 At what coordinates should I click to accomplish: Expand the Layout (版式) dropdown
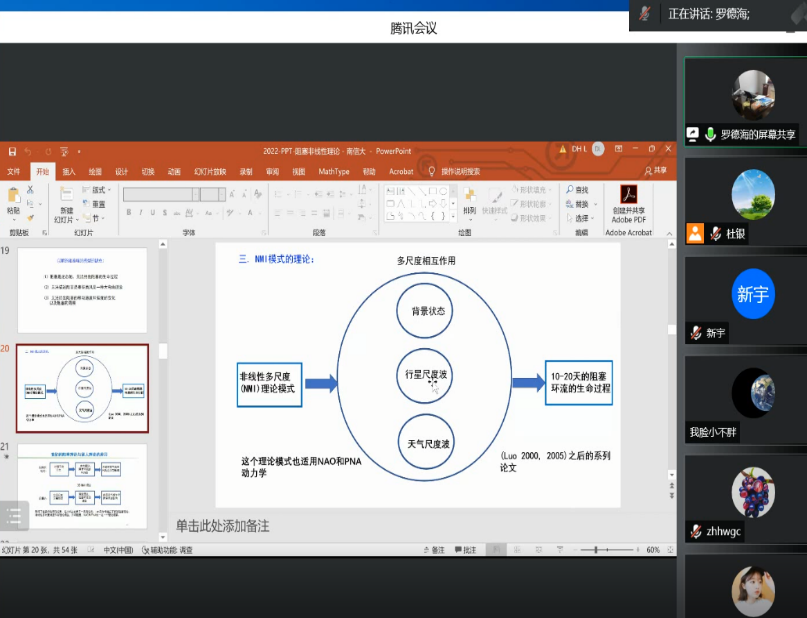coord(97,190)
